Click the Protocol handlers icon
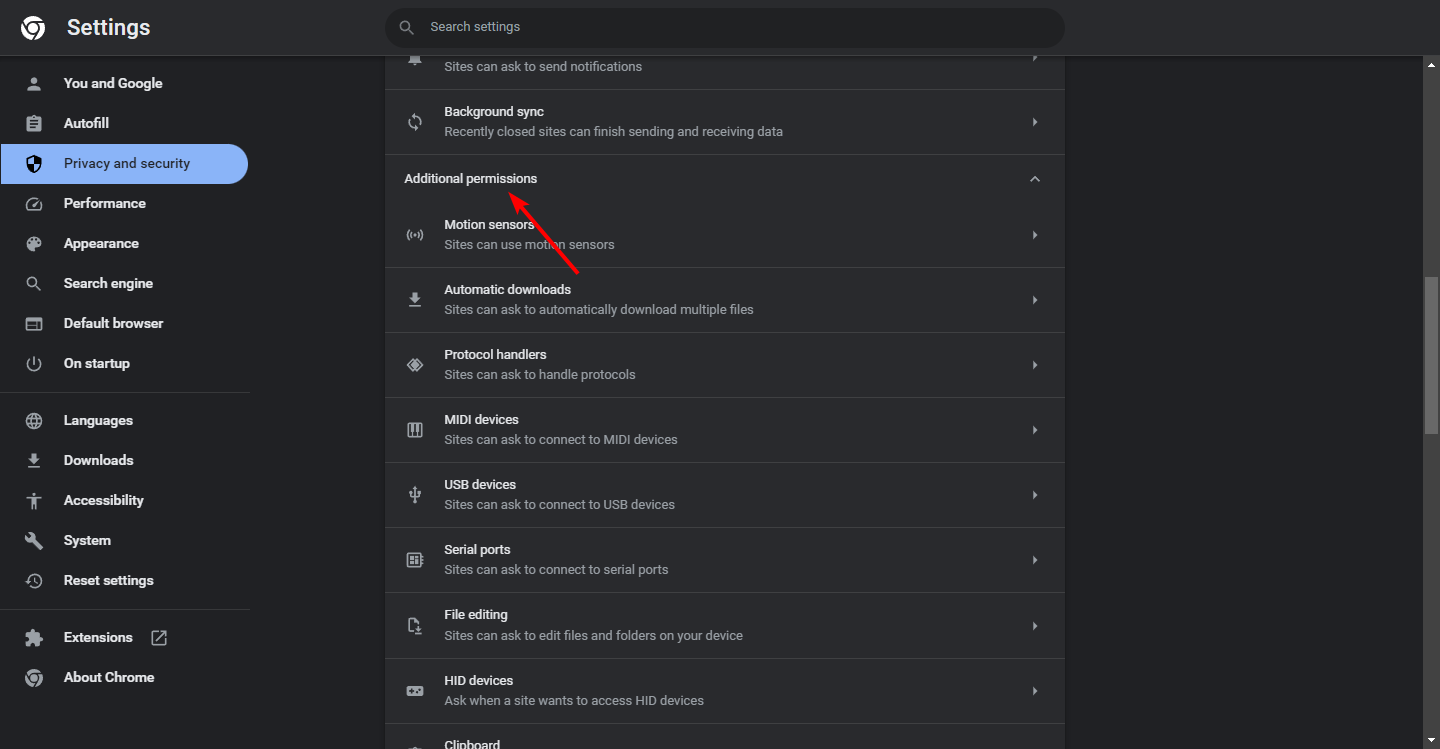1440x749 pixels. pos(415,365)
